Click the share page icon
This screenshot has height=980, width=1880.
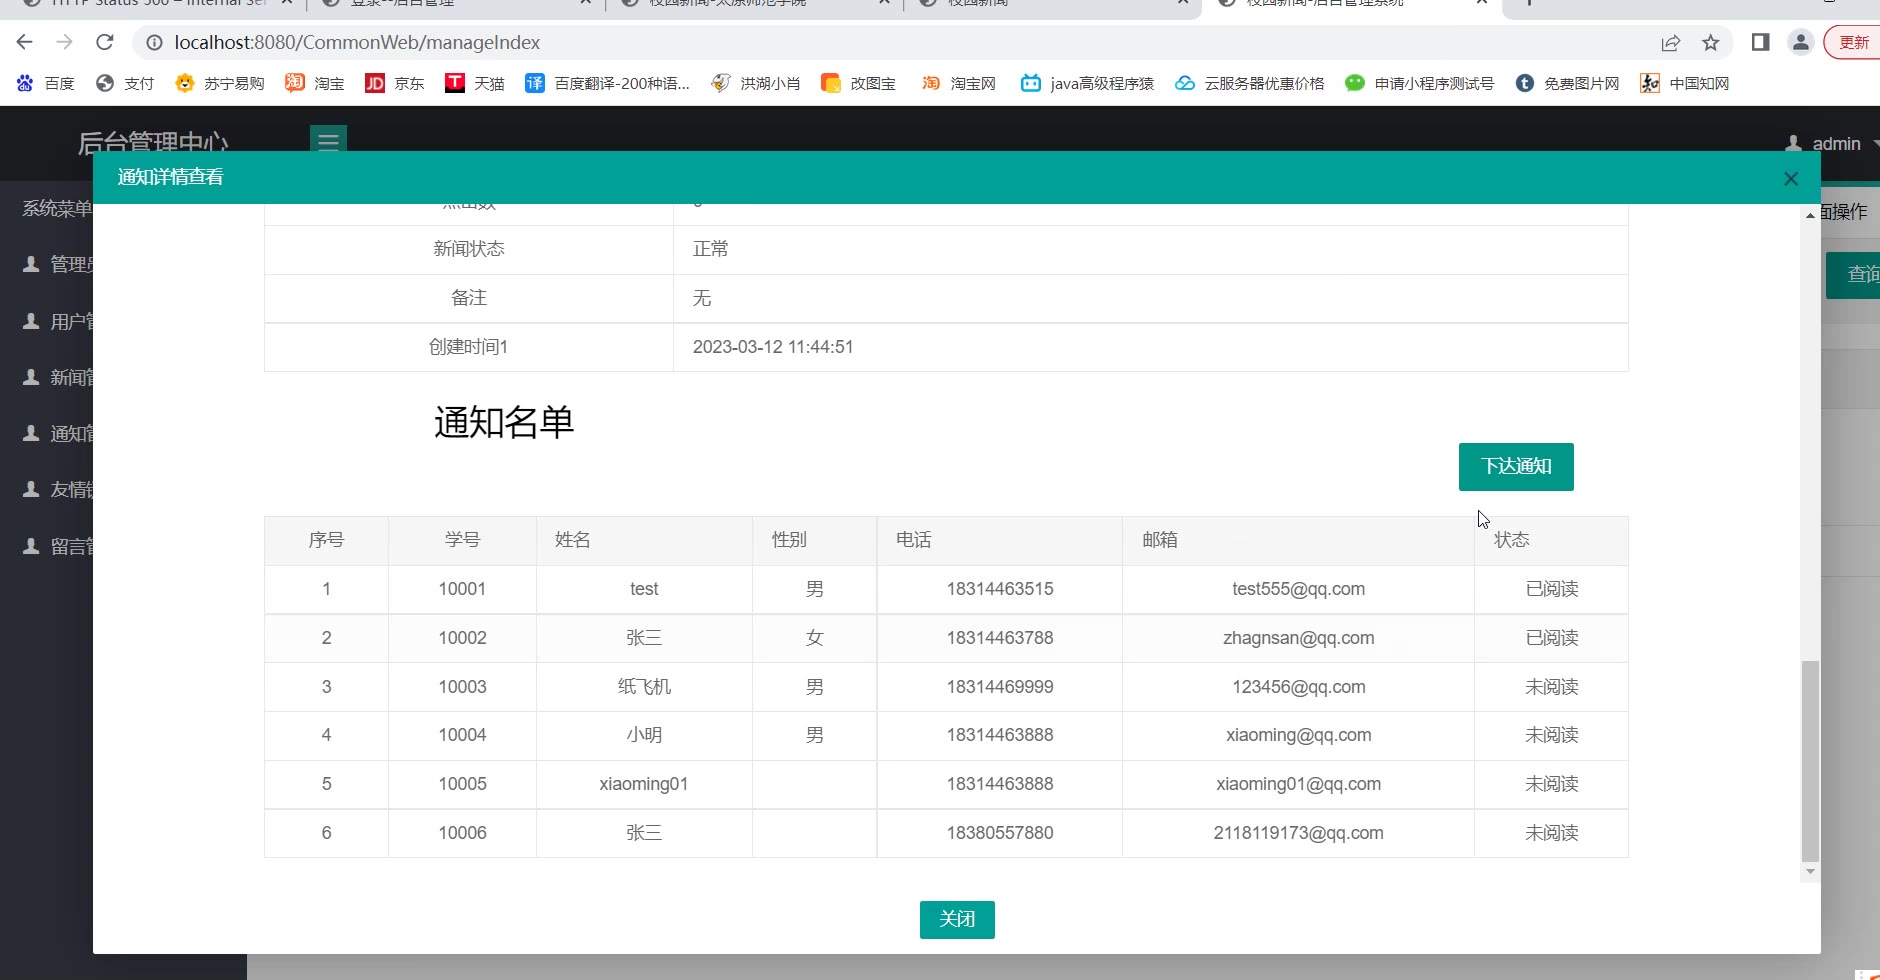(x=1671, y=42)
